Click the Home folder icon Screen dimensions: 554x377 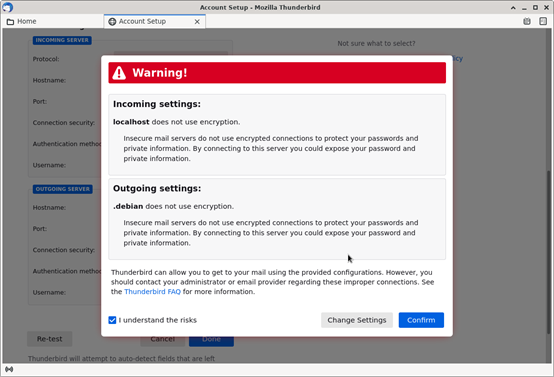point(11,22)
